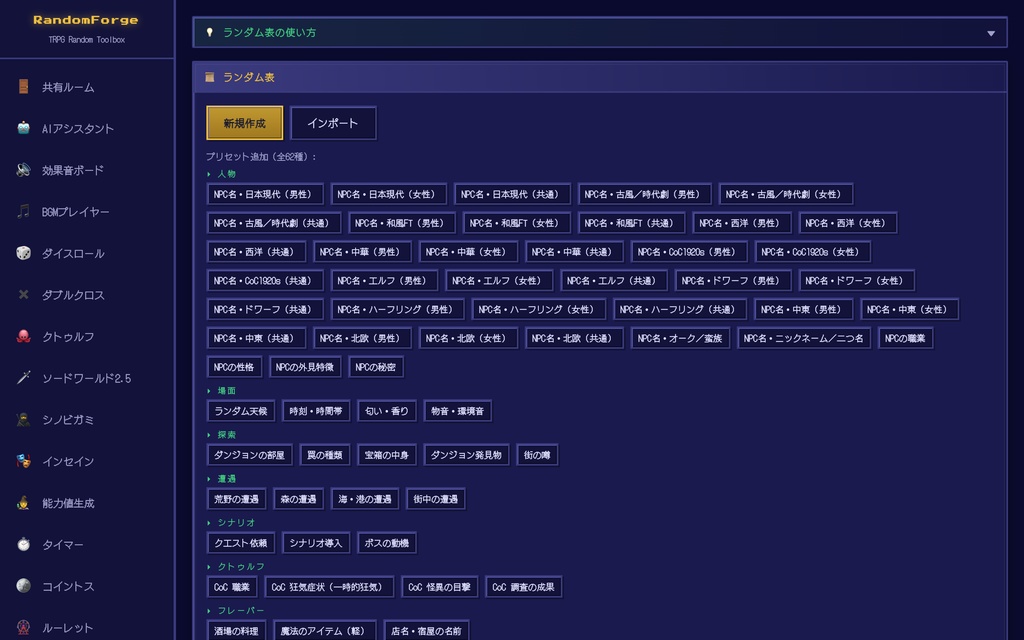Click the RandomForge logo
This screenshot has width=1024, height=640.
pos(84,18)
